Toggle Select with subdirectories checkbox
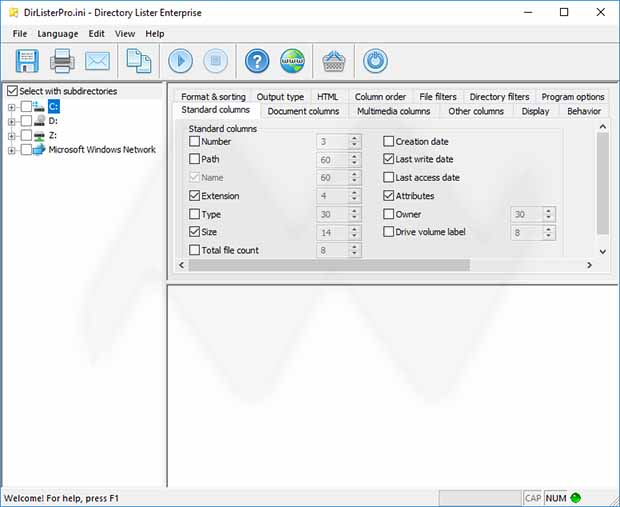 point(13,91)
